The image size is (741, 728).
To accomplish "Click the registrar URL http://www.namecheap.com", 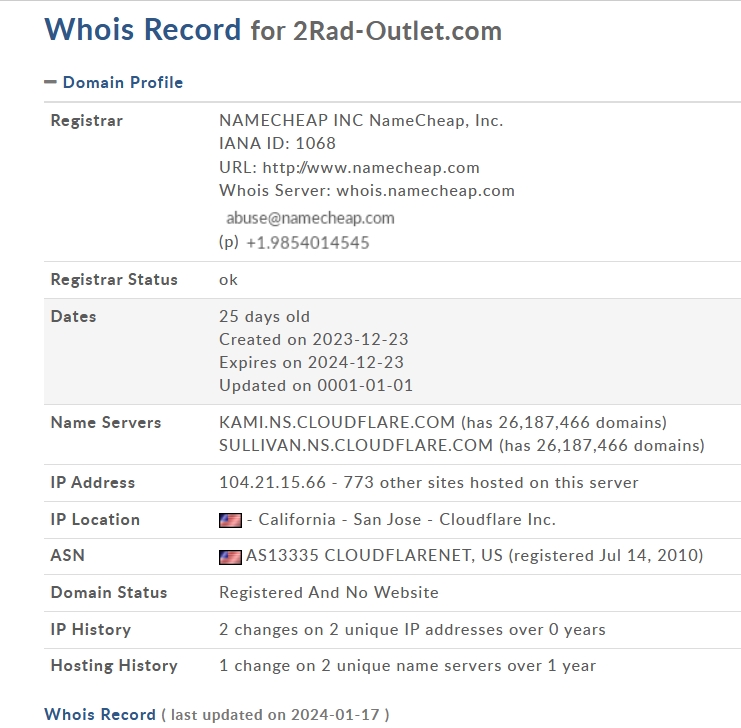I will (x=371, y=167).
